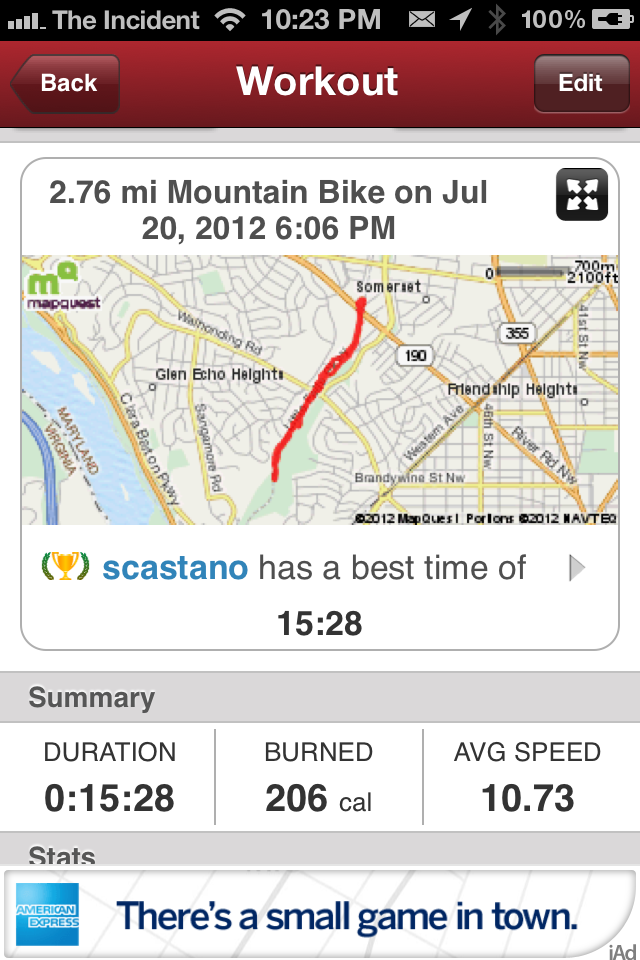
Task: Tap the route 355 shield on map
Action: pos(518,333)
